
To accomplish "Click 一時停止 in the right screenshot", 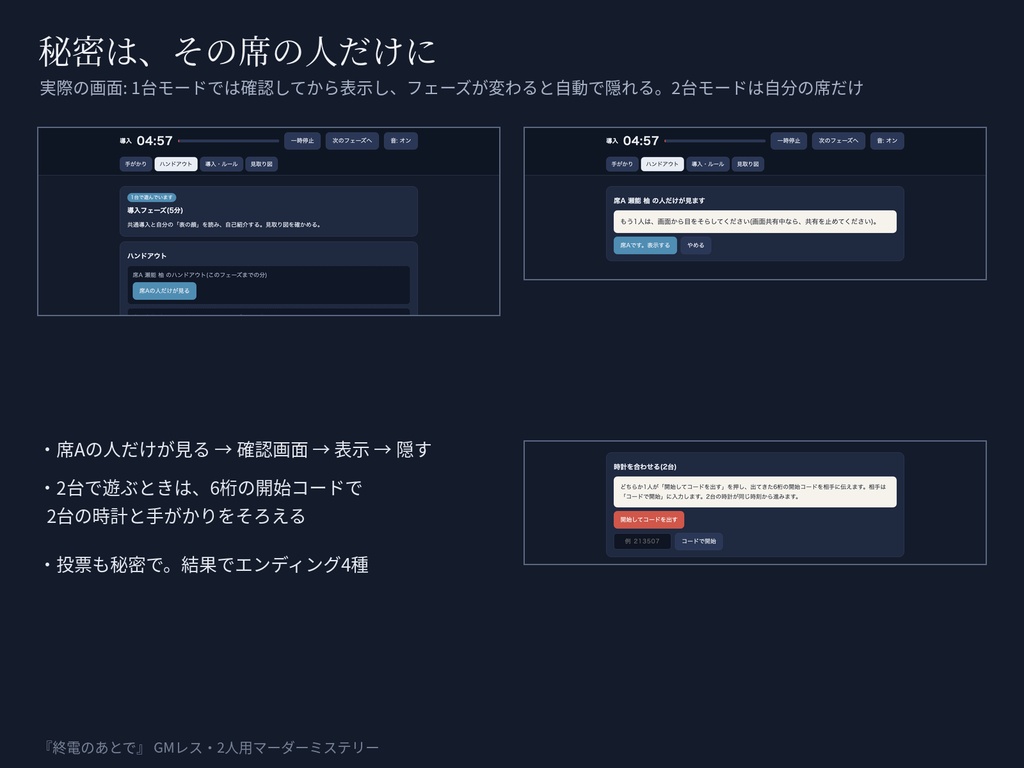I will click(789, 140).
